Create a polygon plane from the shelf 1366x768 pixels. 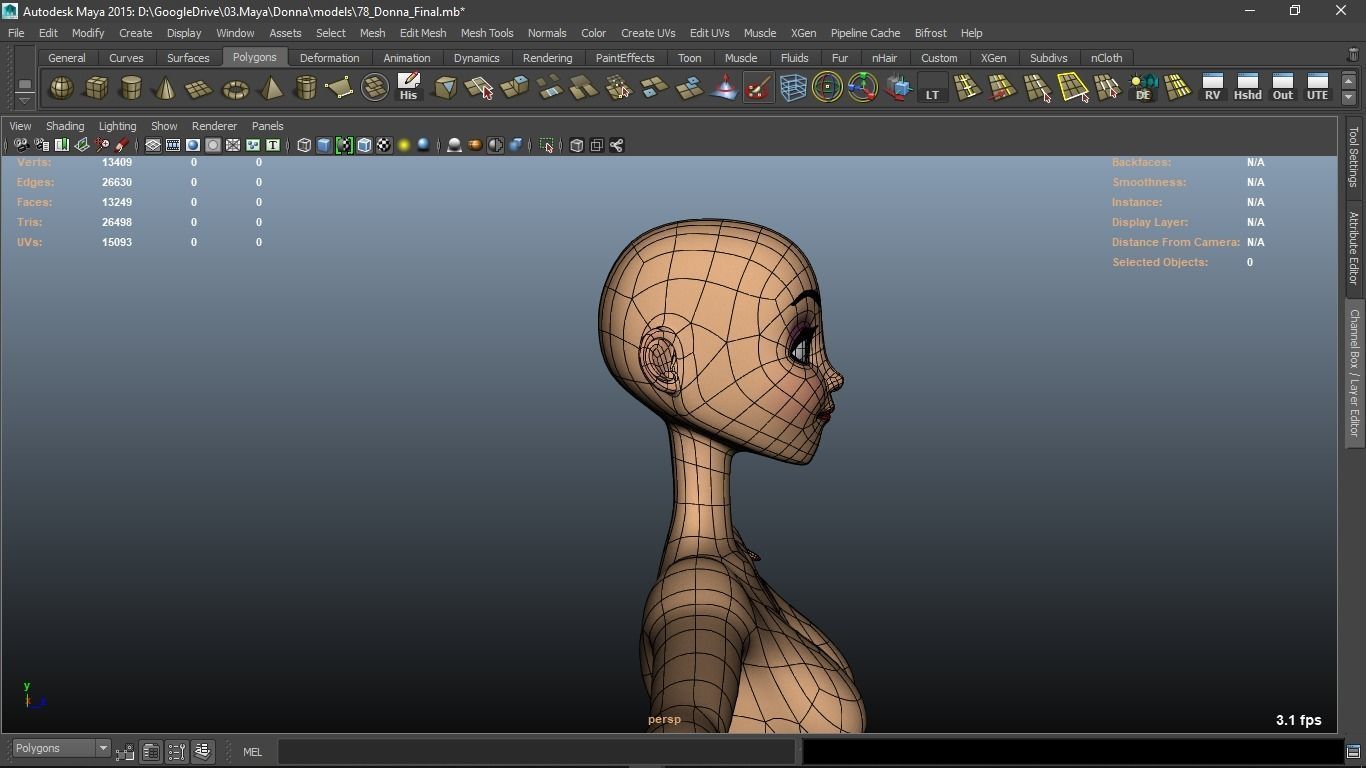(200, 88)
